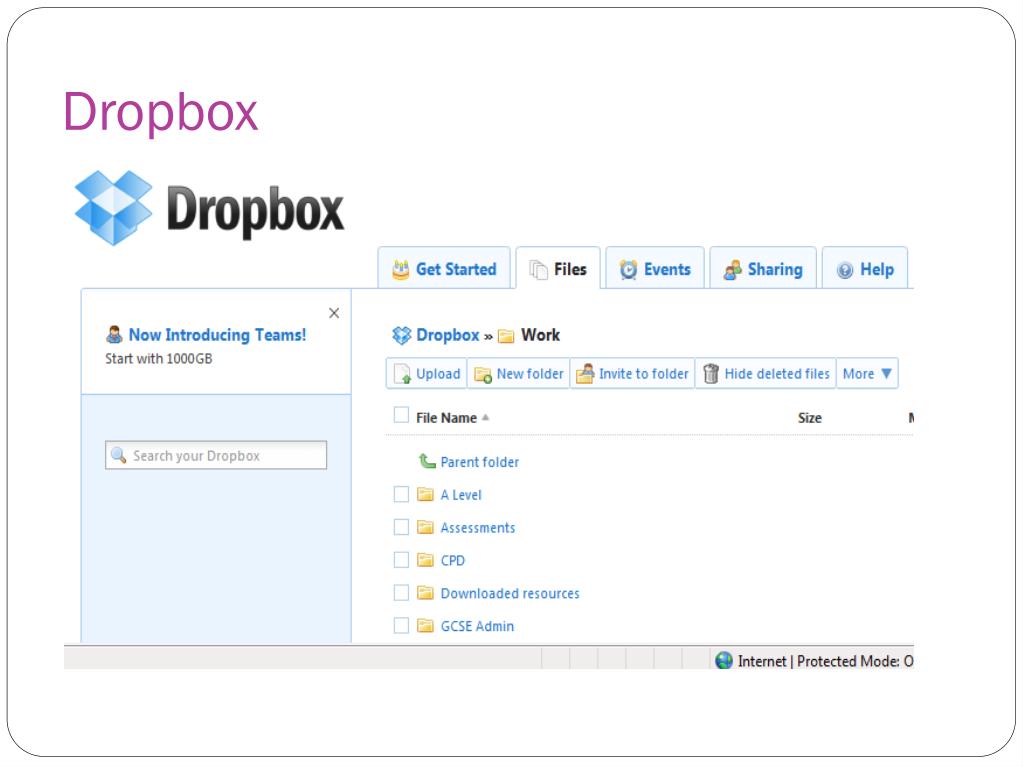Go to Dropbox root via breadcrumb link

pos(448,335)
